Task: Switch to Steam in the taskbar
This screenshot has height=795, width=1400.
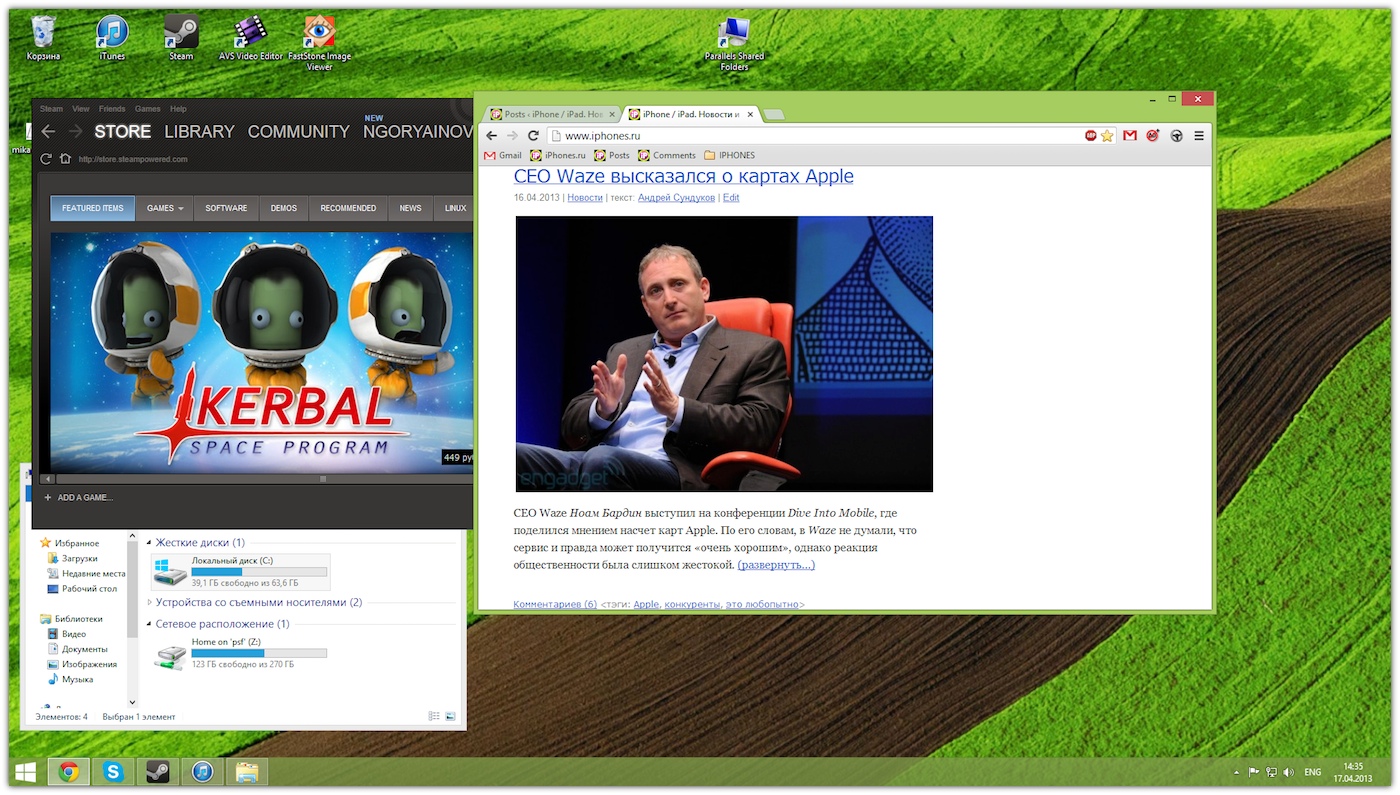Action: coord(158,772)
